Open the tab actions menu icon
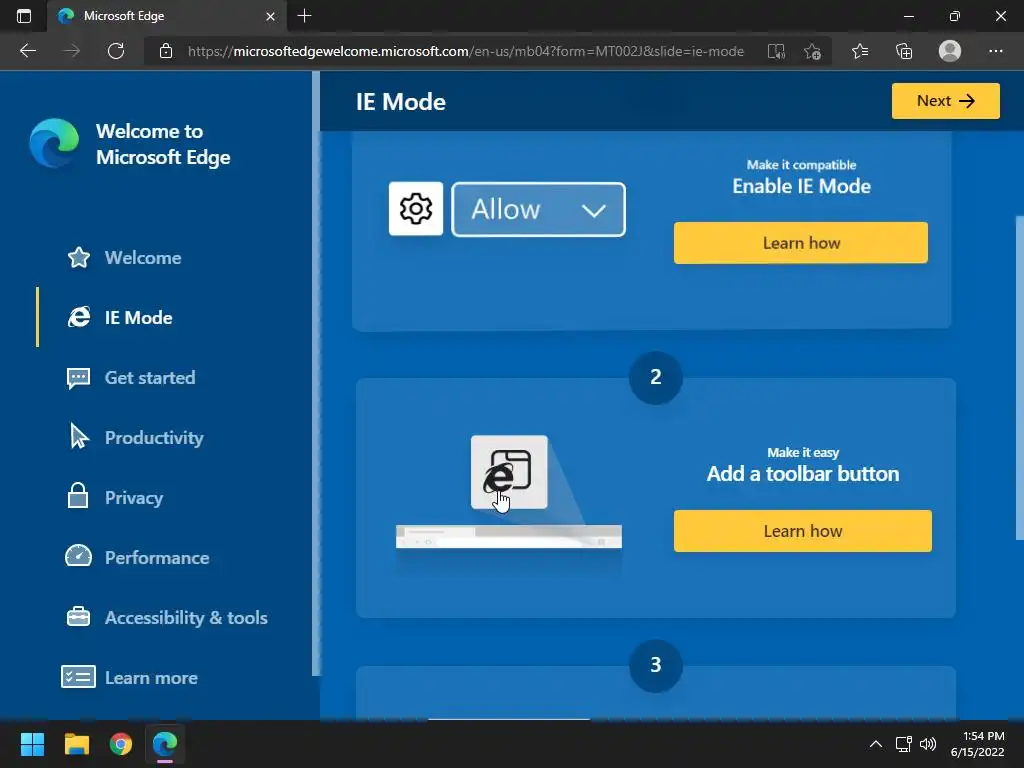The width and height of the screenshot is (1024, 768). (24, 16)
